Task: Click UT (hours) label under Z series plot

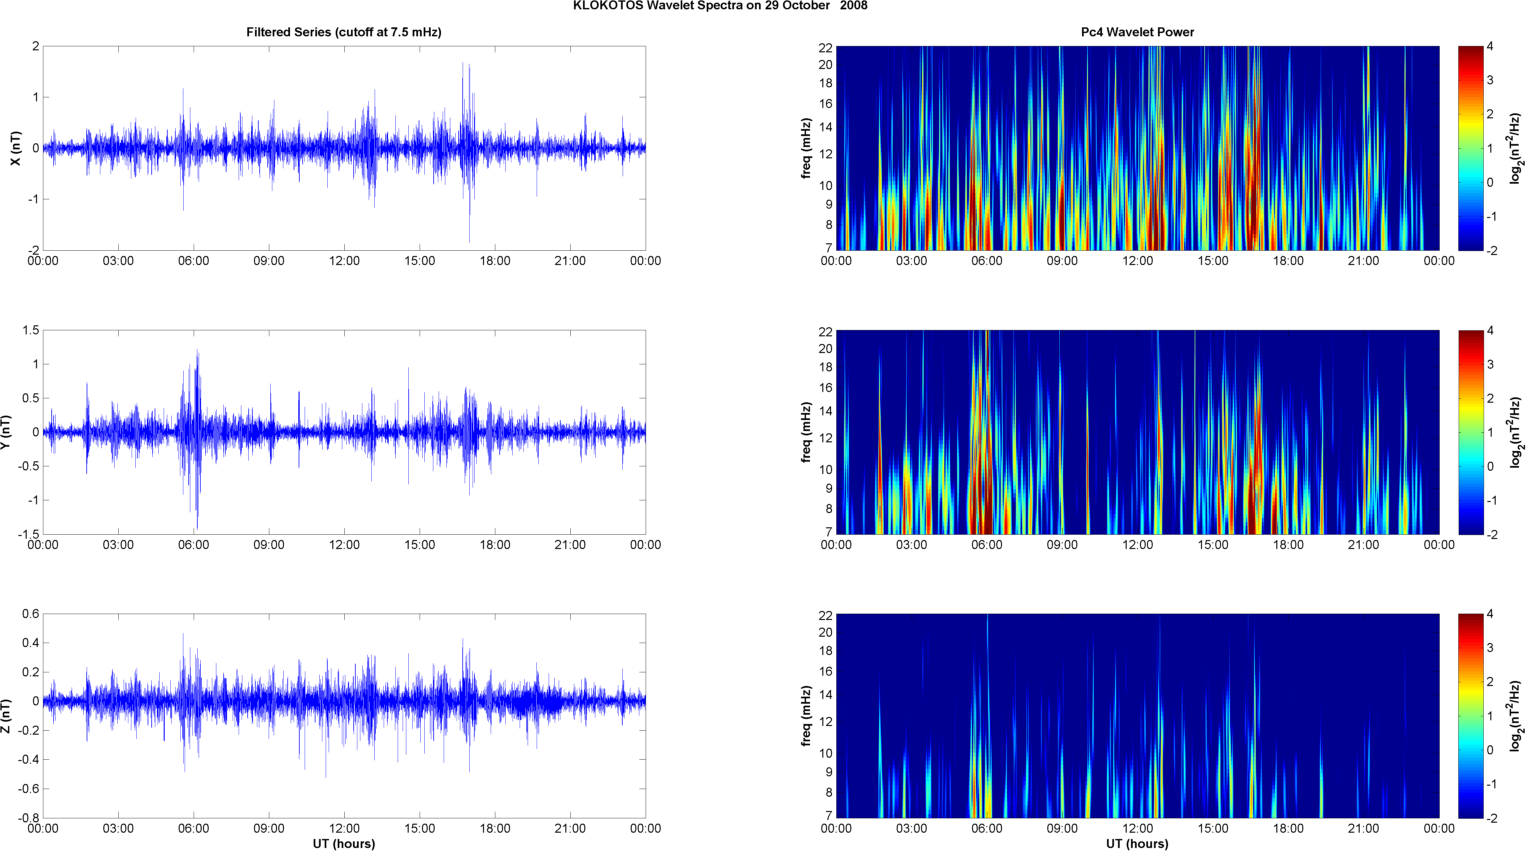Action: (343, 843)
